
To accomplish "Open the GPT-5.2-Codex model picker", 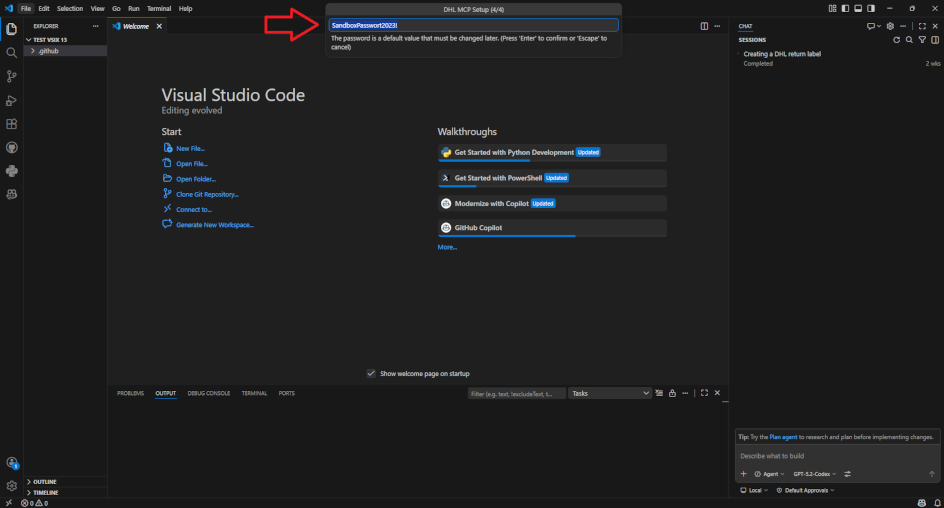I will coord(813,474).
